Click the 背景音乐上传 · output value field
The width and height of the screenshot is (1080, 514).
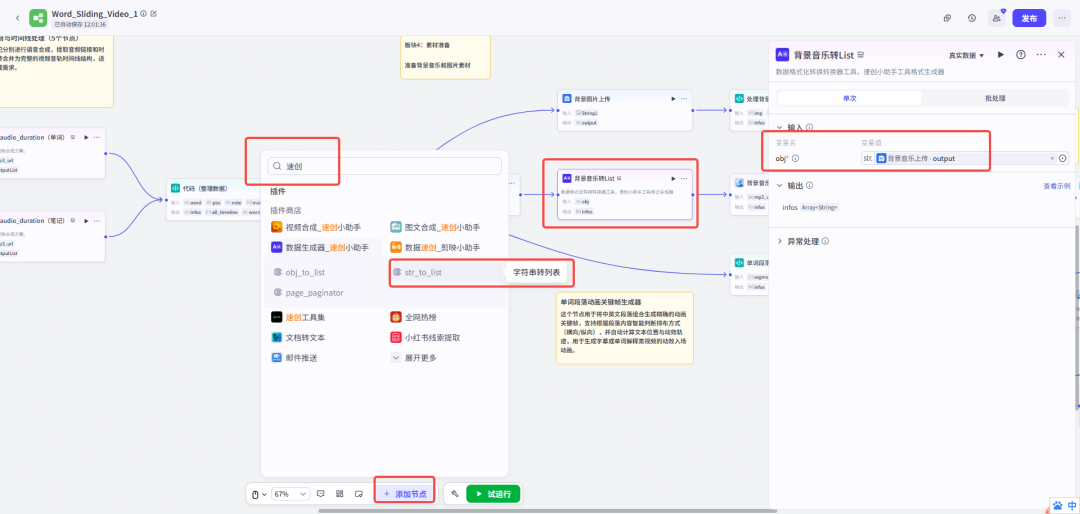point(960,158)
